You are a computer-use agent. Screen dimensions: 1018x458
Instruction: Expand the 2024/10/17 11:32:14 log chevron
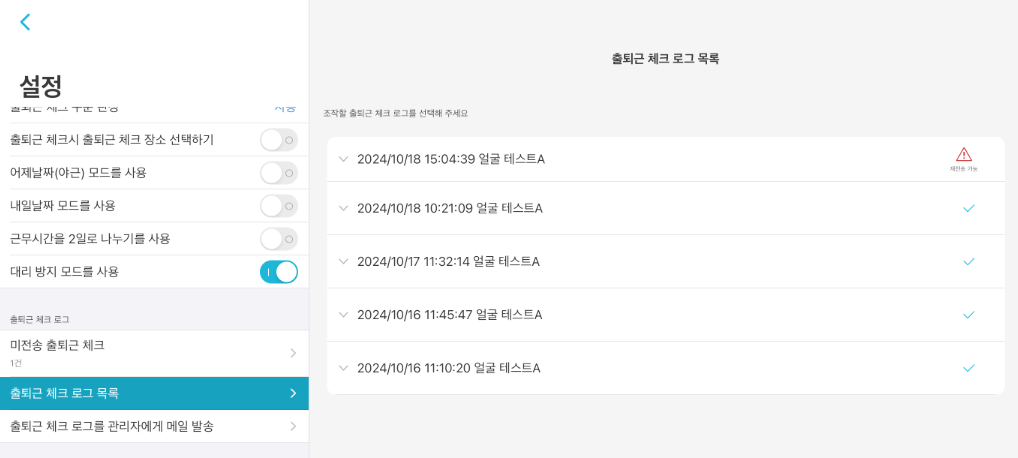click(343, 261)
